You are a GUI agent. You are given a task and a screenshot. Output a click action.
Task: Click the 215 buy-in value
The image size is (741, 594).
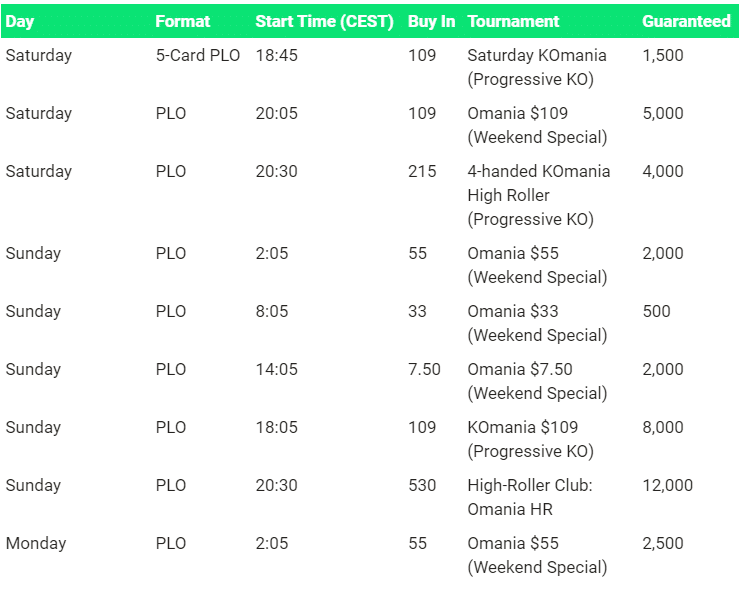point(422,171)
